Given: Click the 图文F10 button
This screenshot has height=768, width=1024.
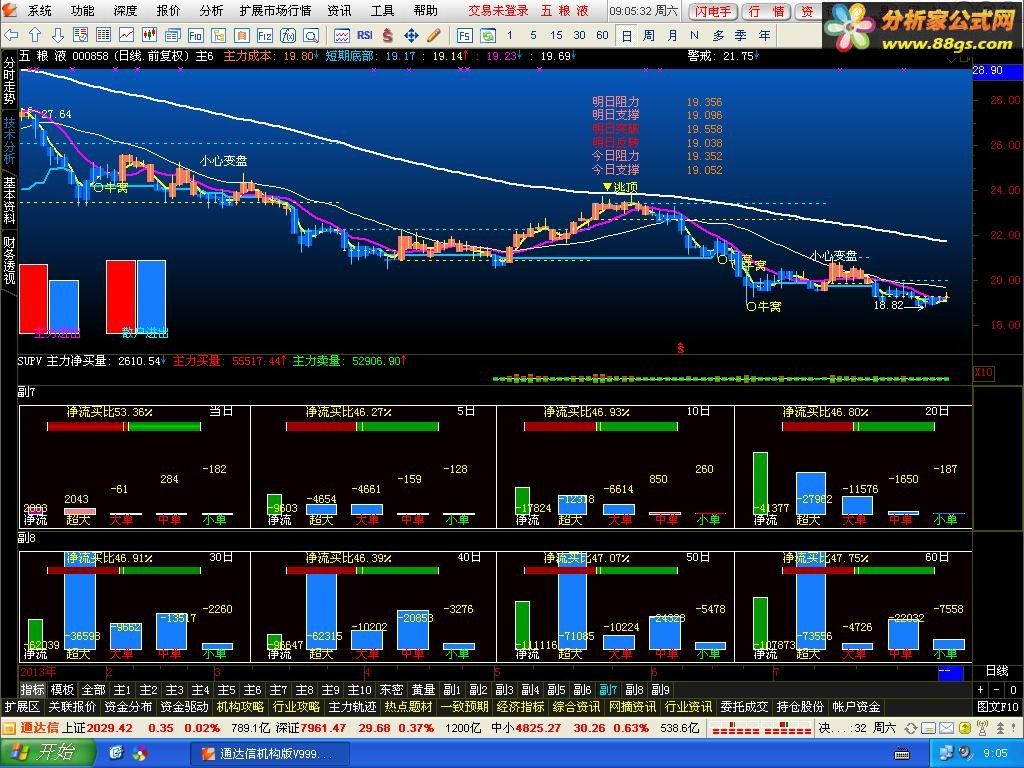Looking at the screenshot, I should click(998, 707).
